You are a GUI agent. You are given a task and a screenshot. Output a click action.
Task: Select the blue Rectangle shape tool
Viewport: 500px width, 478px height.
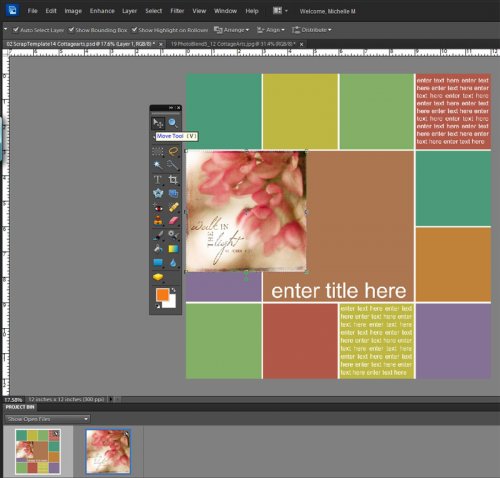coord(158,263)
